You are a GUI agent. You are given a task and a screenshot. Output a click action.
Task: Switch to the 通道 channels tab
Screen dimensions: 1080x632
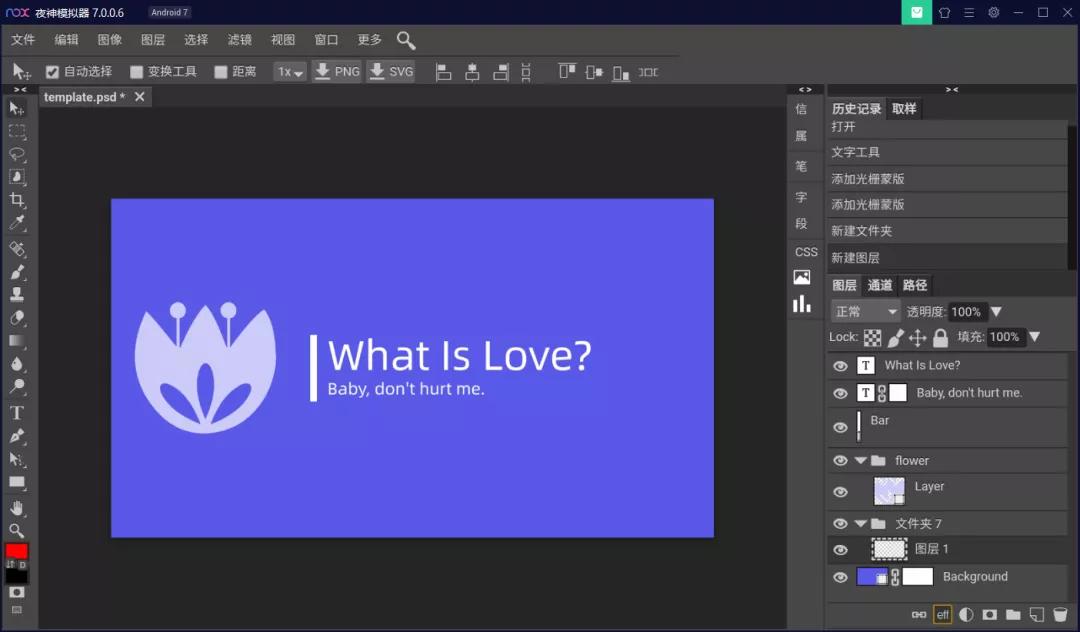[x=880, y=285]
